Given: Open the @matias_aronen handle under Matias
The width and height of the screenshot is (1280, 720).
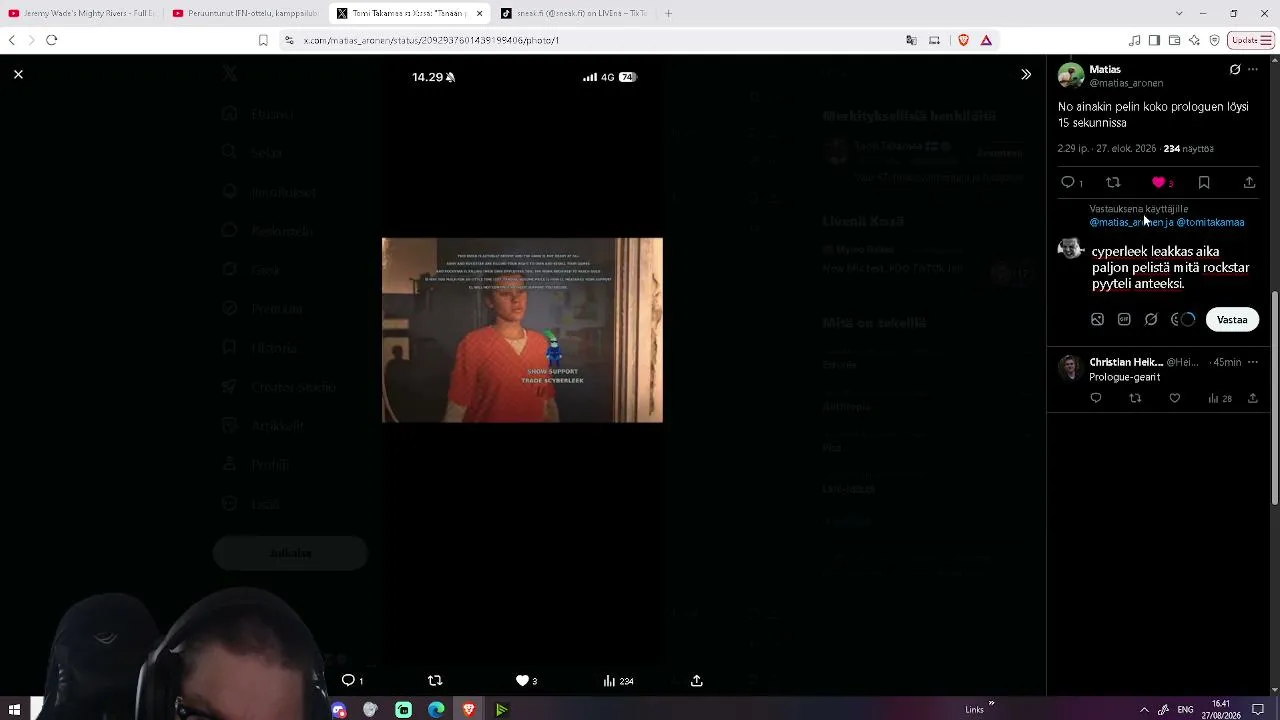Looking at the screenshot, I should tap(1126, 83).
